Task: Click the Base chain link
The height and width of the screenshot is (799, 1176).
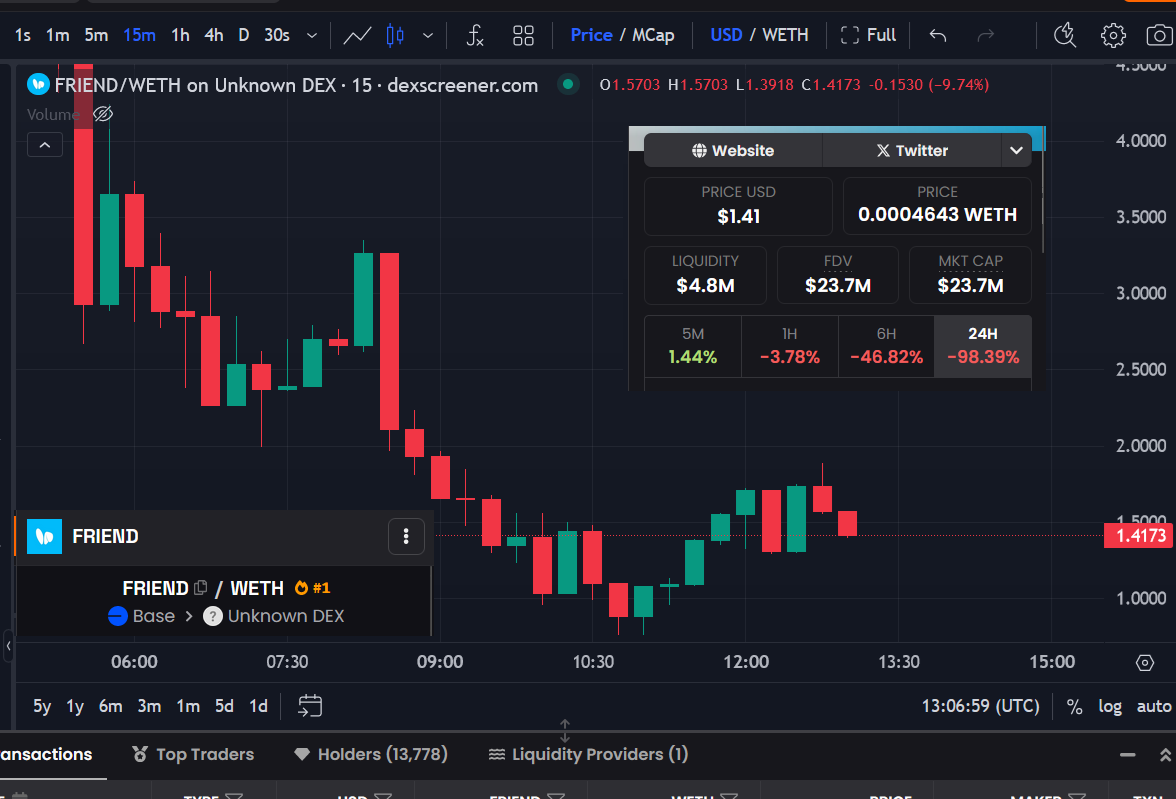Action: [142, 616]
